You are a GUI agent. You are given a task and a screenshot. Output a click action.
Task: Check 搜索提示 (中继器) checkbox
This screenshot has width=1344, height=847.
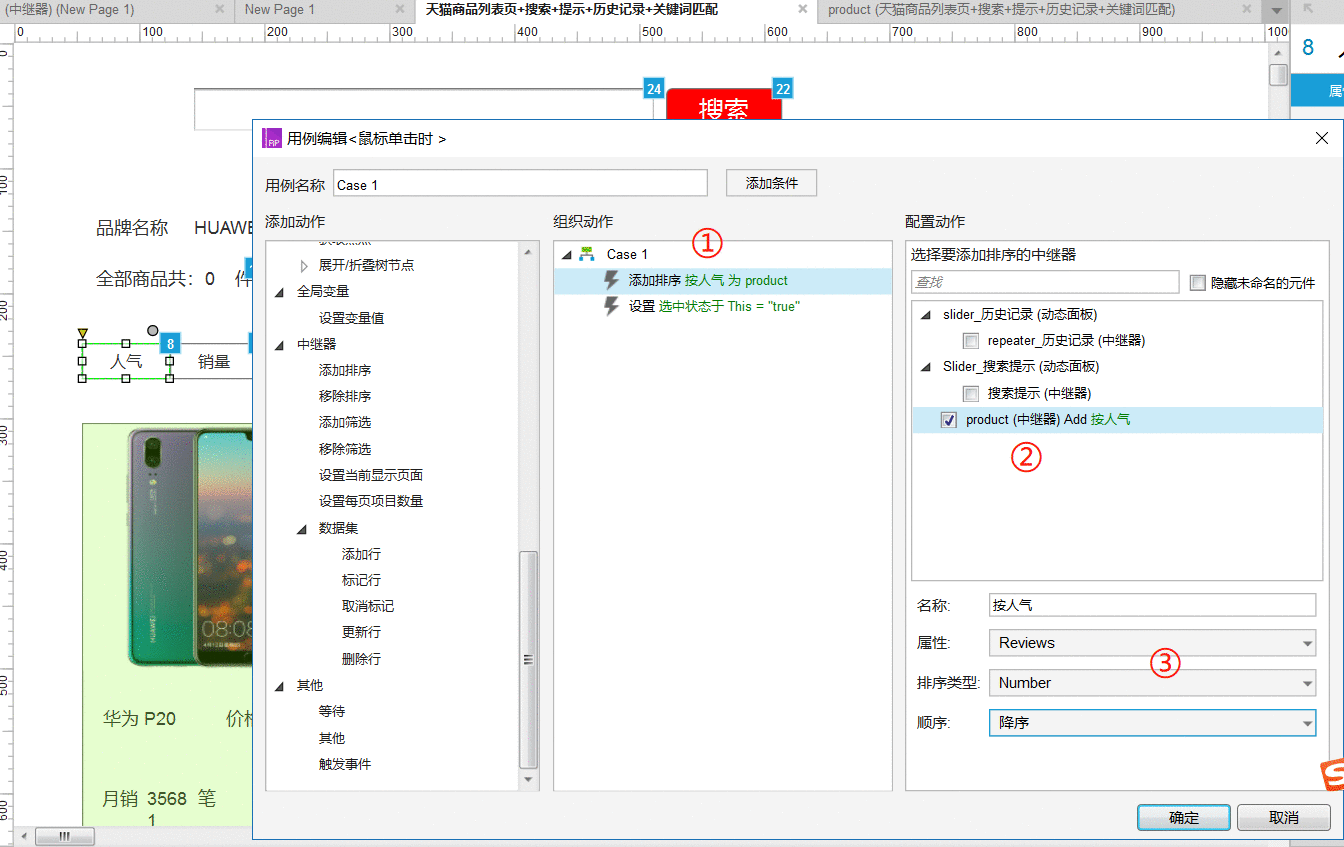[970, 393]
